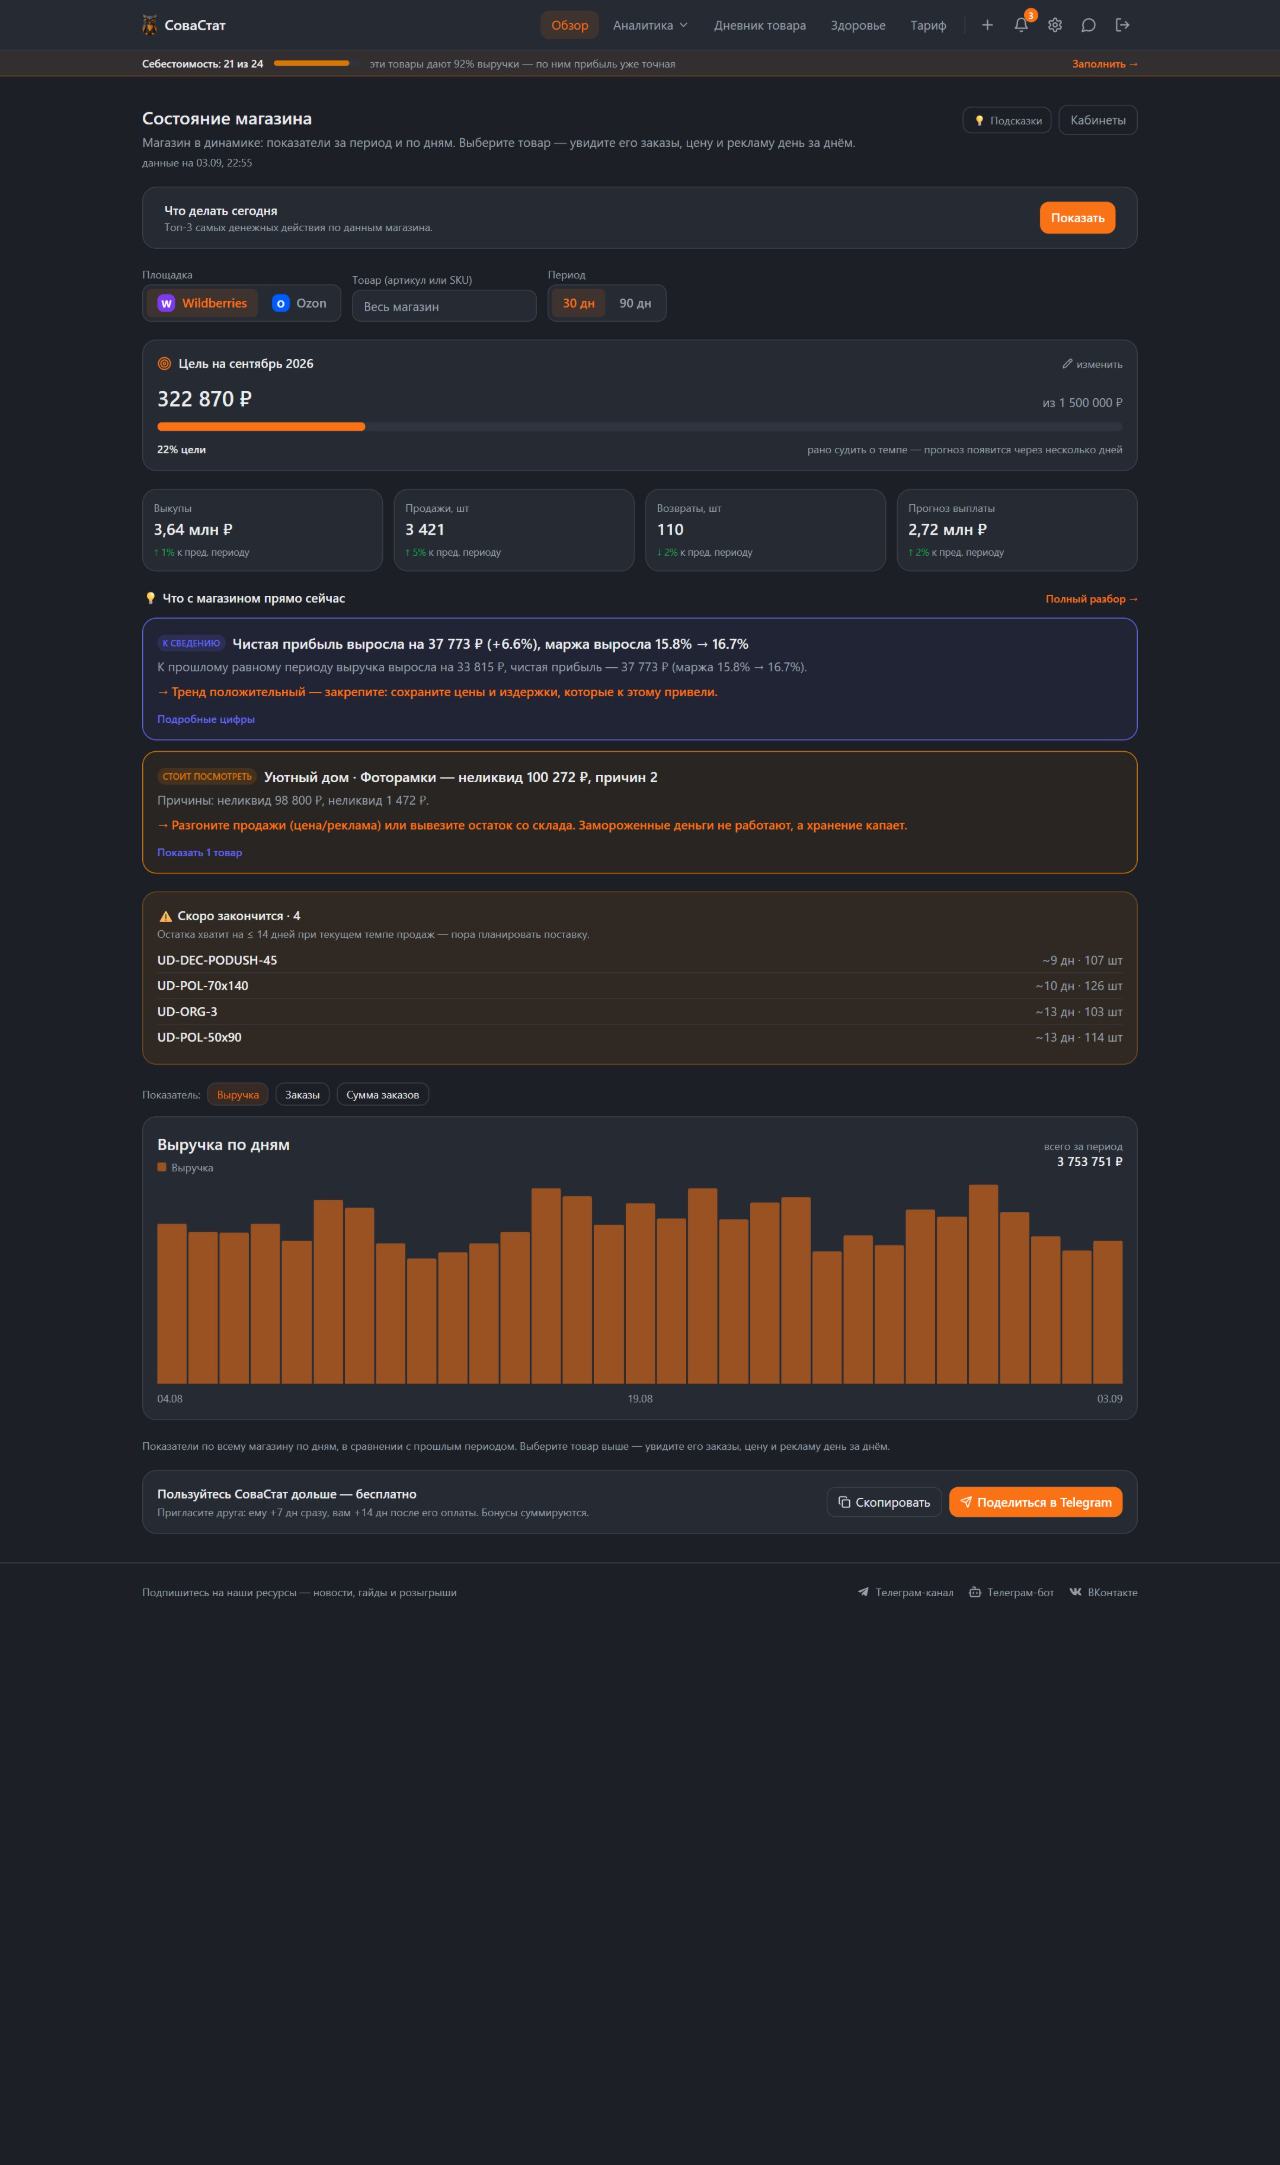Switch period to 90 дн
Screen dimensions: 1280x2165
[x=635, y=303]
